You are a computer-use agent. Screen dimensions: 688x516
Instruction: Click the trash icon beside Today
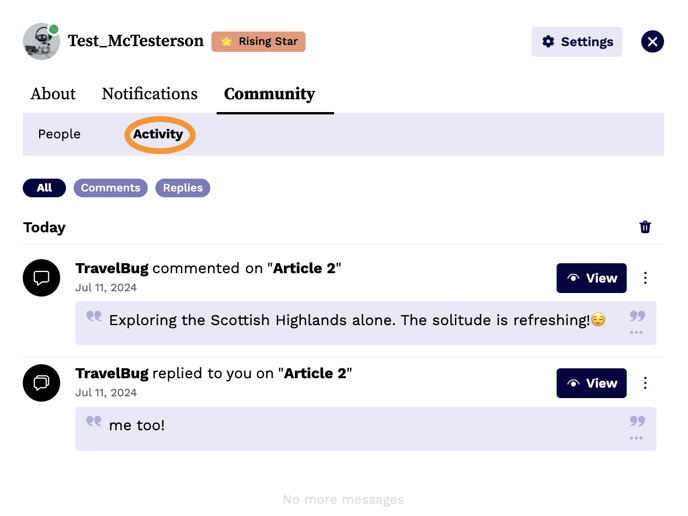pyautogui.click(x=645, y=227)
